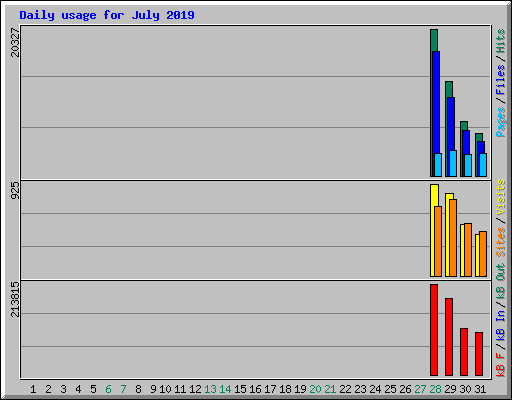Click the 'Hits' legend label
This screenshot has height=400, width=512.
tap(501, 41)
